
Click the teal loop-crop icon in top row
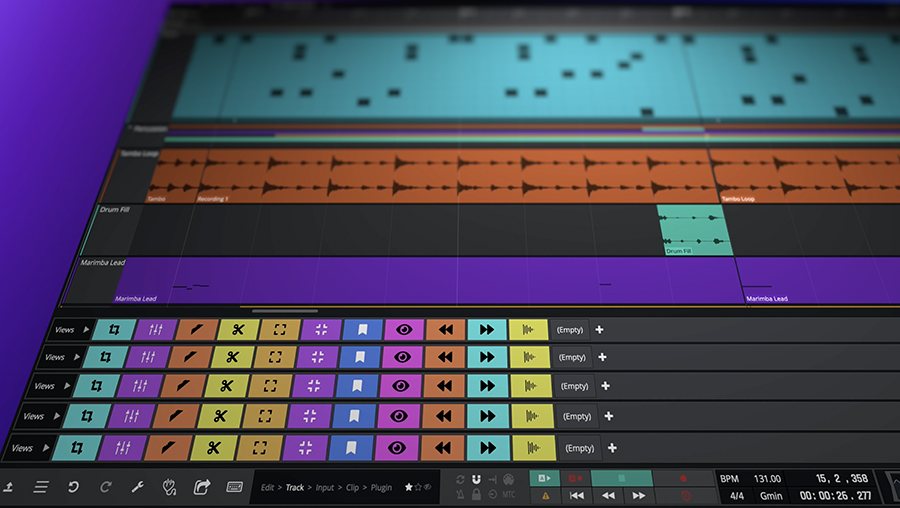coord(114,329)
